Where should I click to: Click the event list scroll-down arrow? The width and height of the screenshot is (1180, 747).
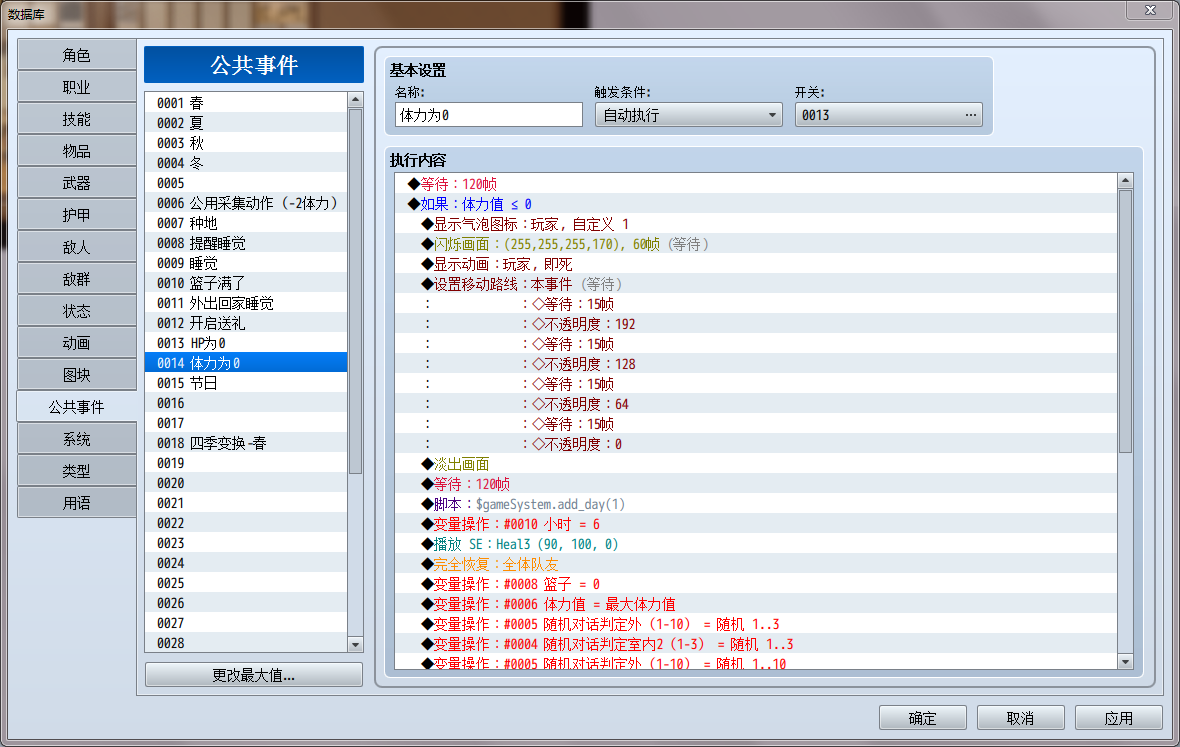(355, 645)
